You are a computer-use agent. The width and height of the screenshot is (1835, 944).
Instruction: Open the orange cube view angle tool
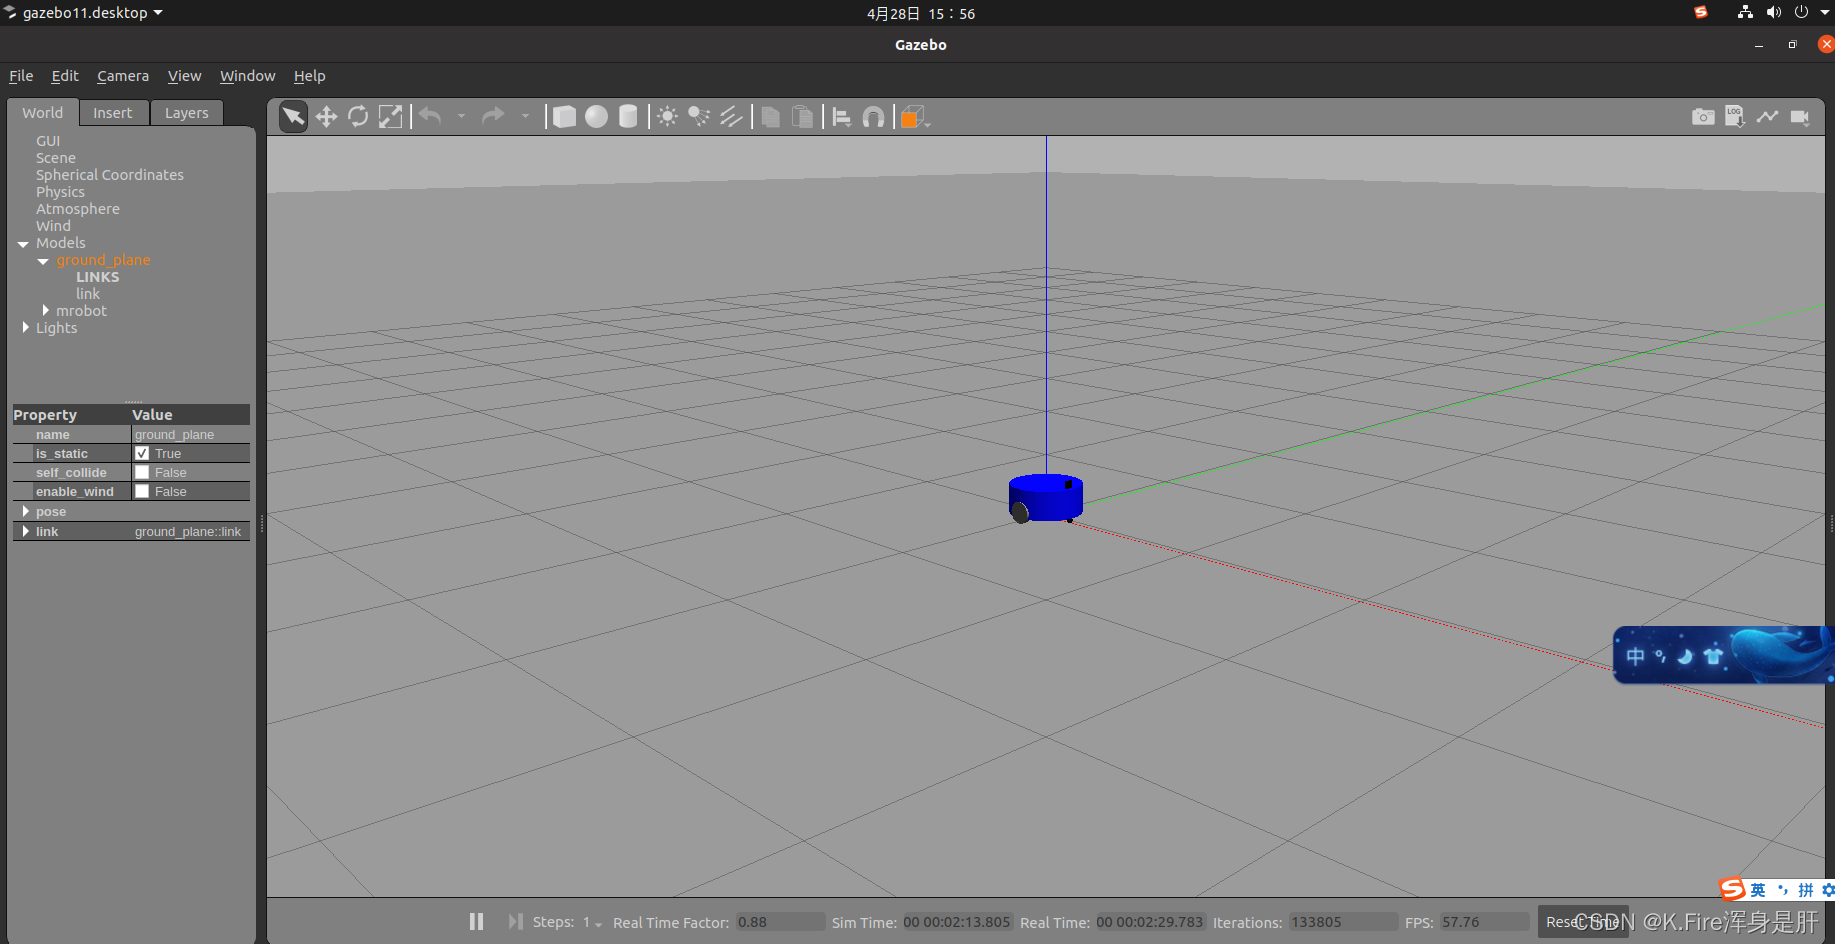pos(914,117)
